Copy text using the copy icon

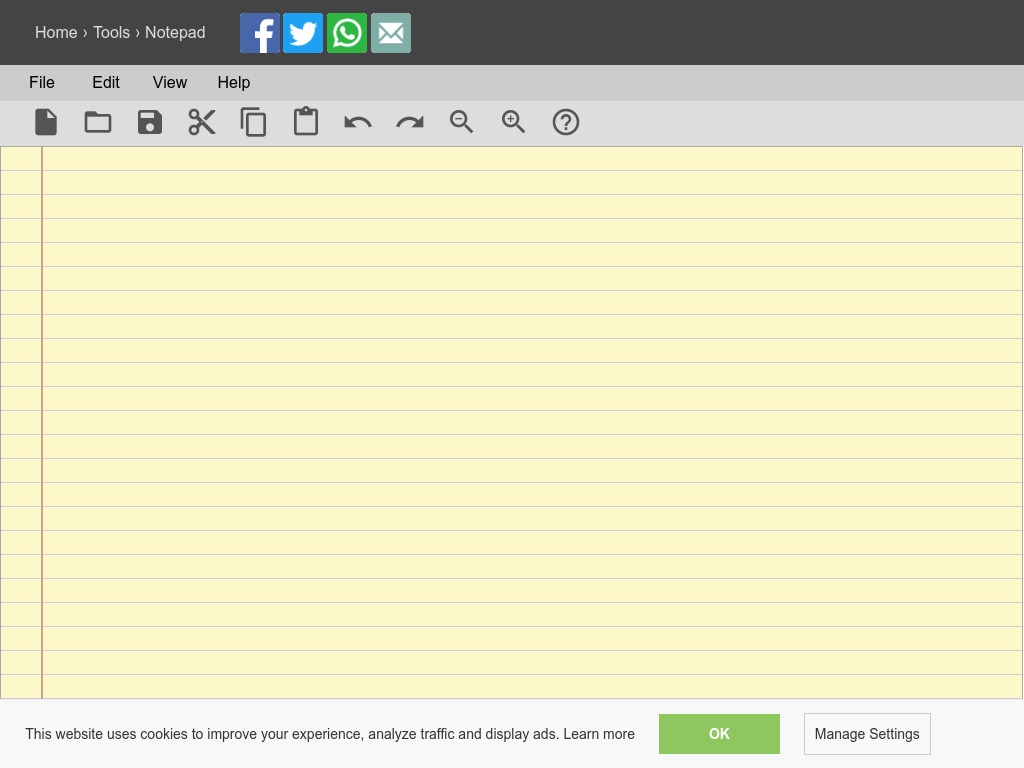[253, 122]
